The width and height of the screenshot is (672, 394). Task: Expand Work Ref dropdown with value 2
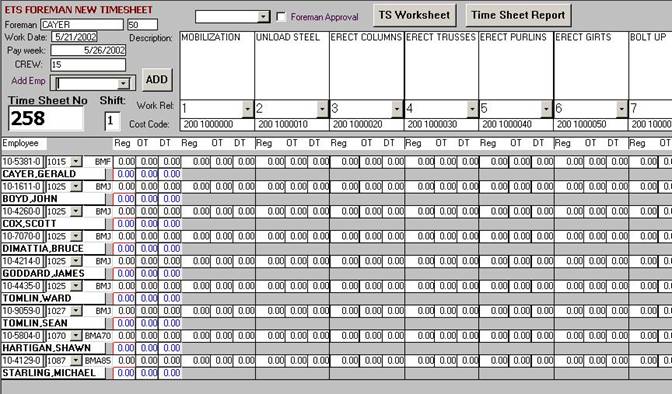322,109
